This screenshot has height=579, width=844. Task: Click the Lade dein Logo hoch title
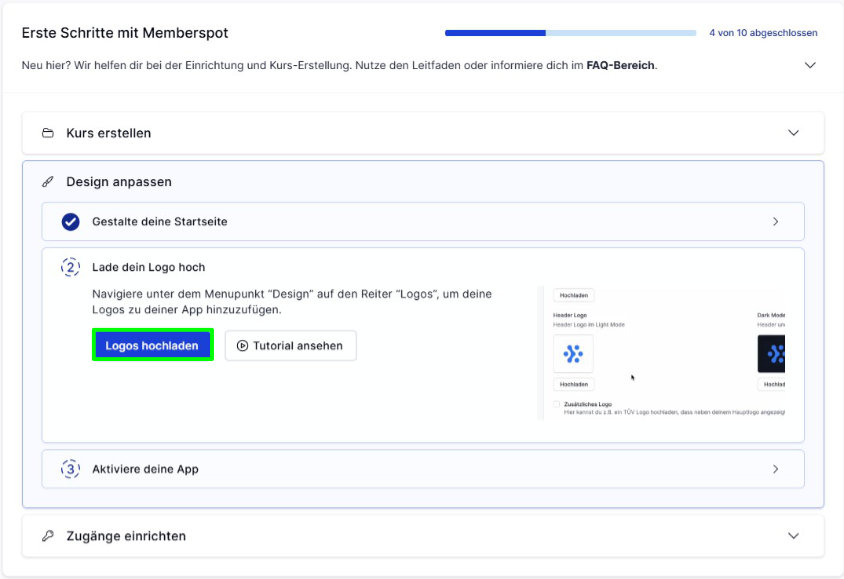coord(149,267)
